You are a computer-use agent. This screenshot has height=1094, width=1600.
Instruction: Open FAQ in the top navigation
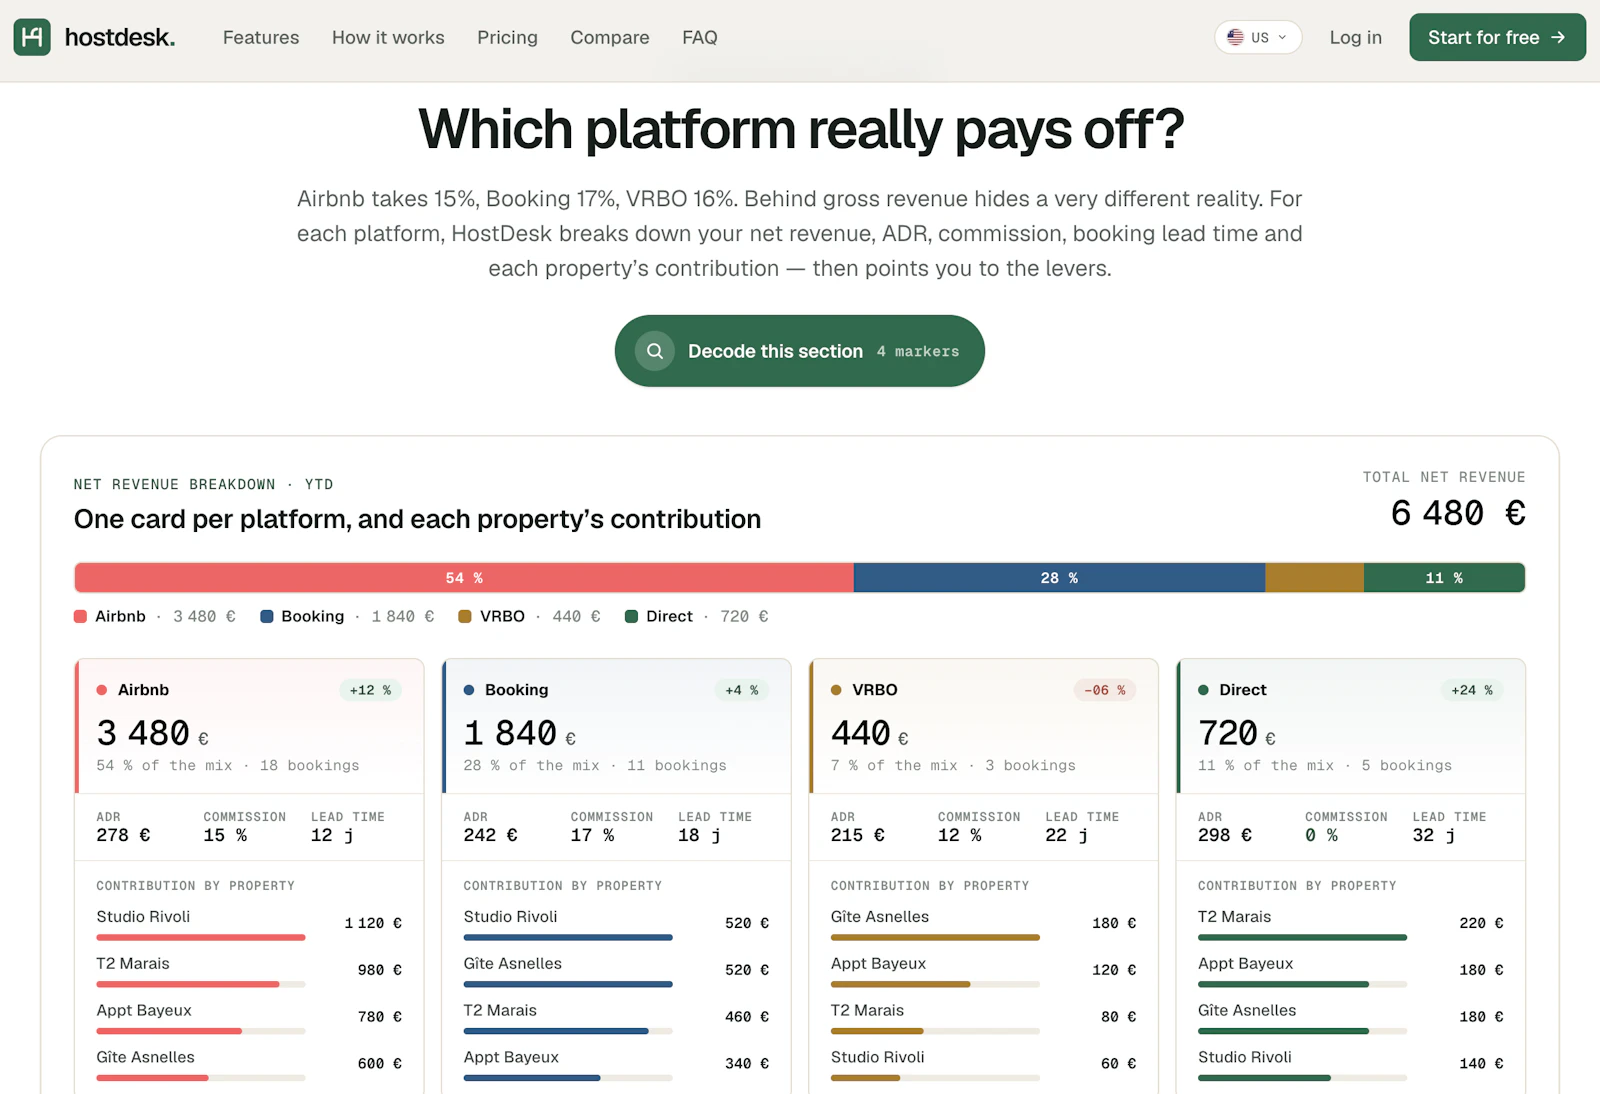(700, 37)
